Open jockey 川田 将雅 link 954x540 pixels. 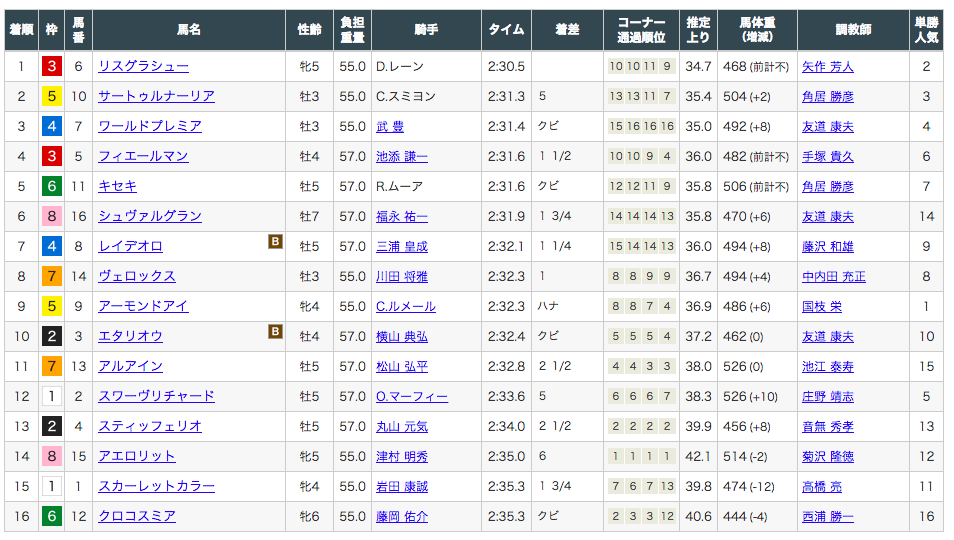pos(402,277)
